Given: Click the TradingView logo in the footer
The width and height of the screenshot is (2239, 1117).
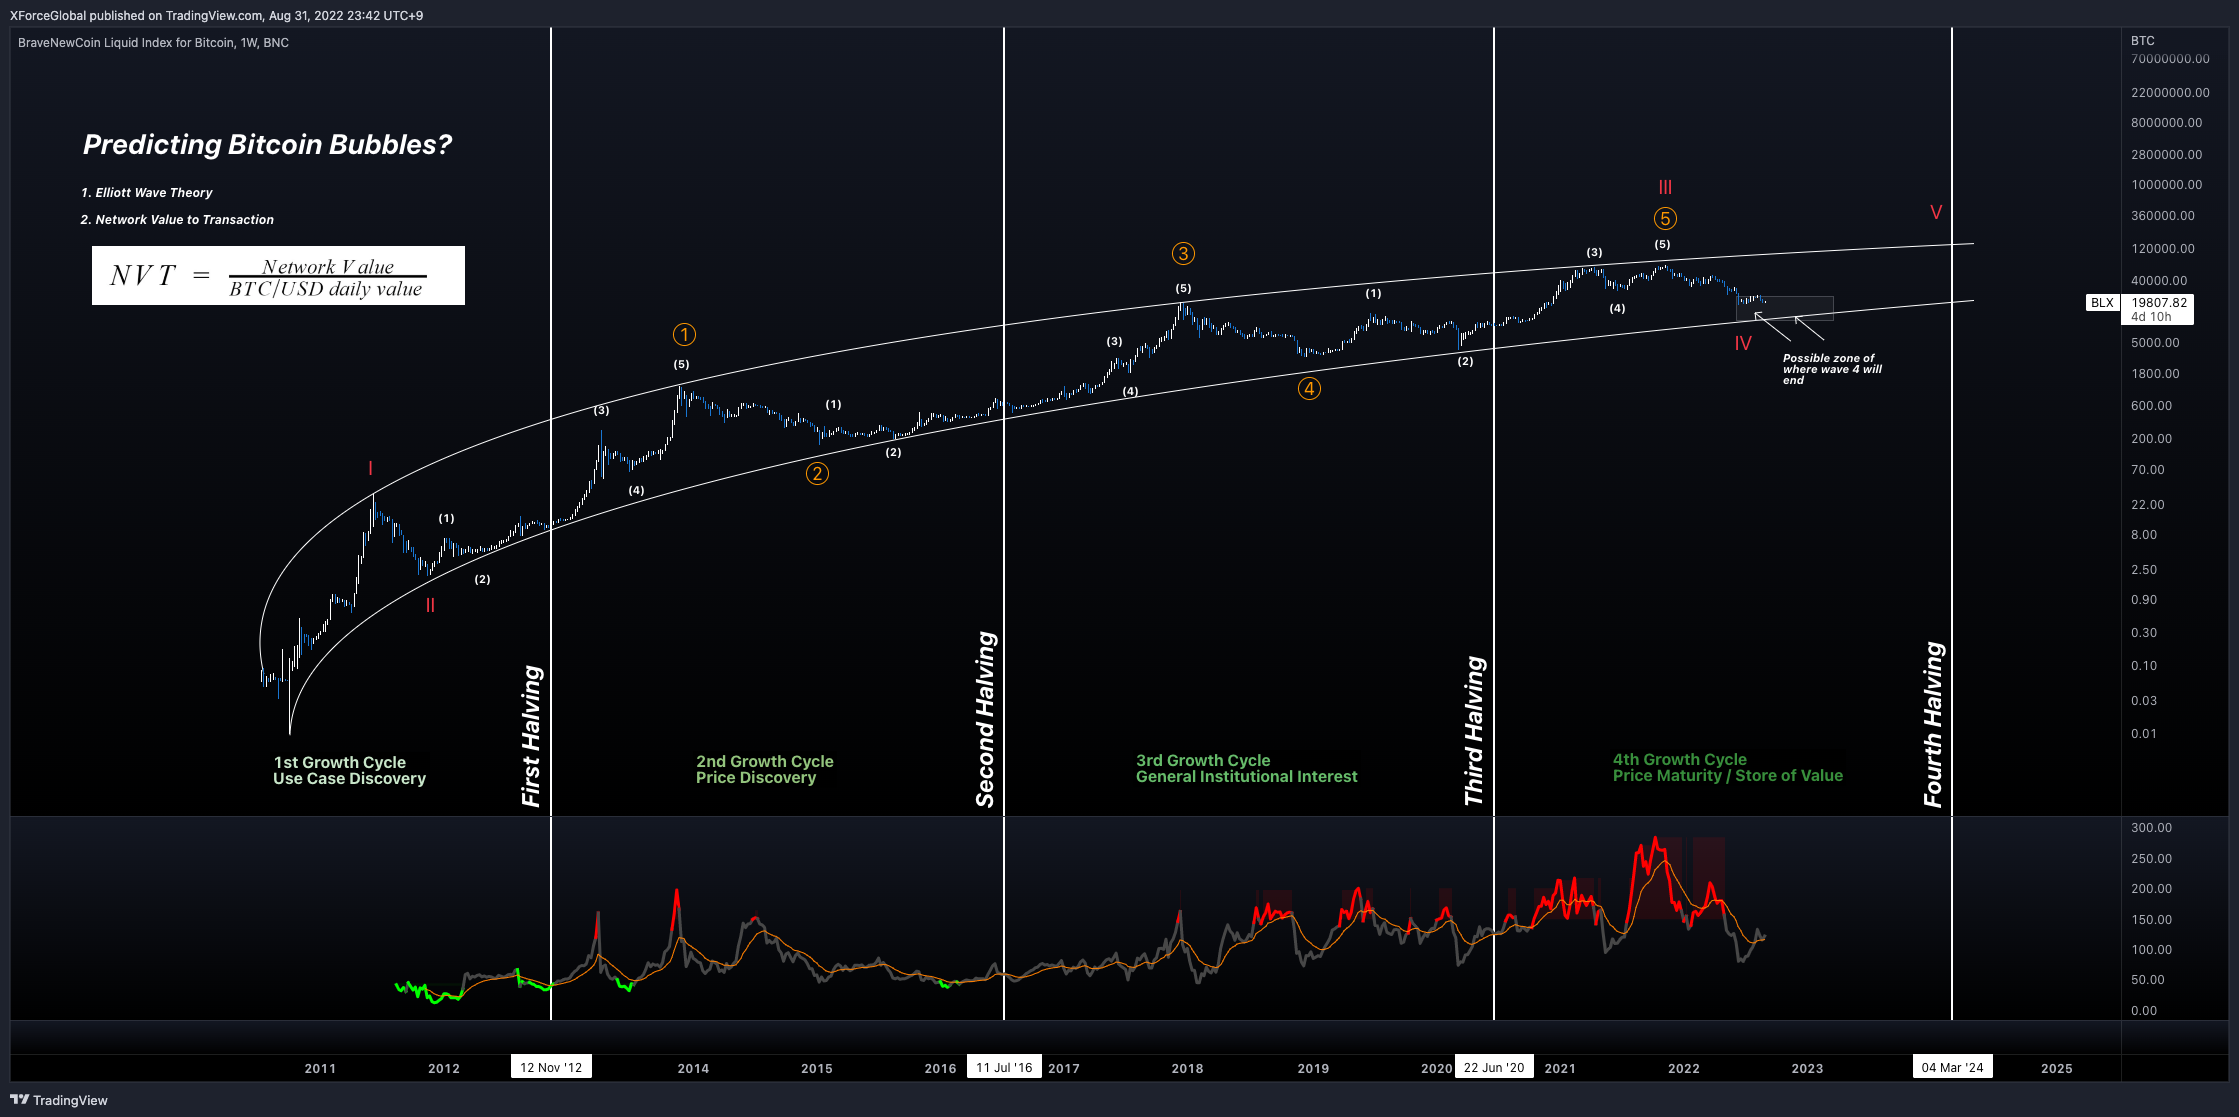Looking at the screenshot, I should point(59,1100).
